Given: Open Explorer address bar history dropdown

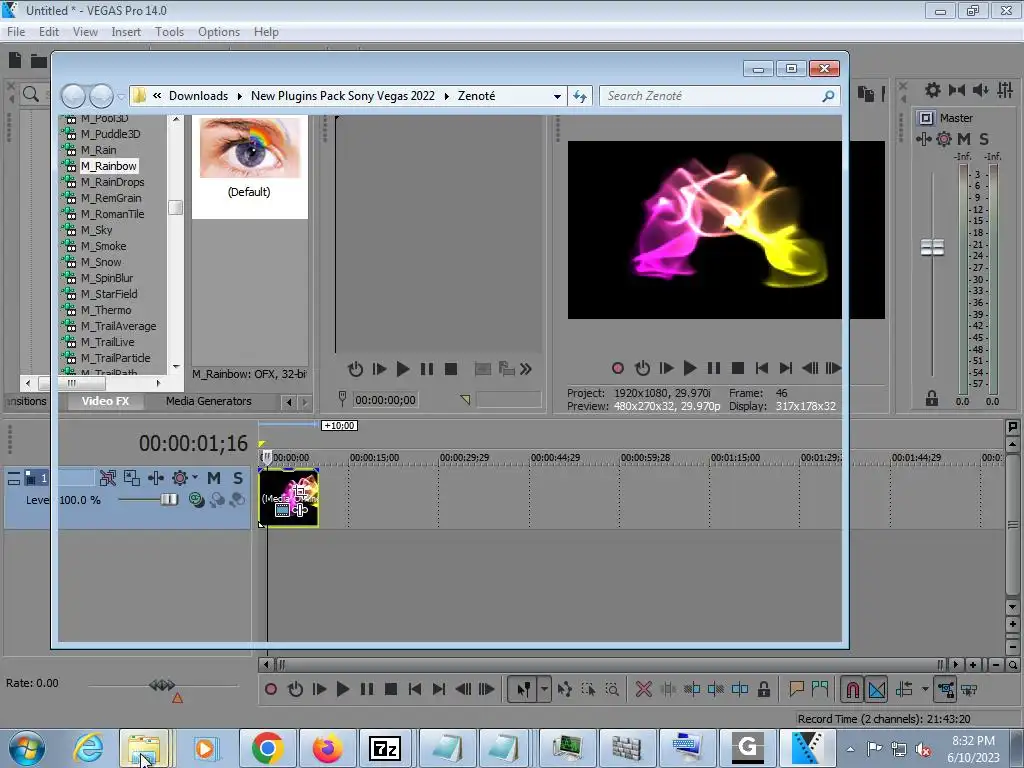Looking at the screenshot, I should click(x=557, y=96).
